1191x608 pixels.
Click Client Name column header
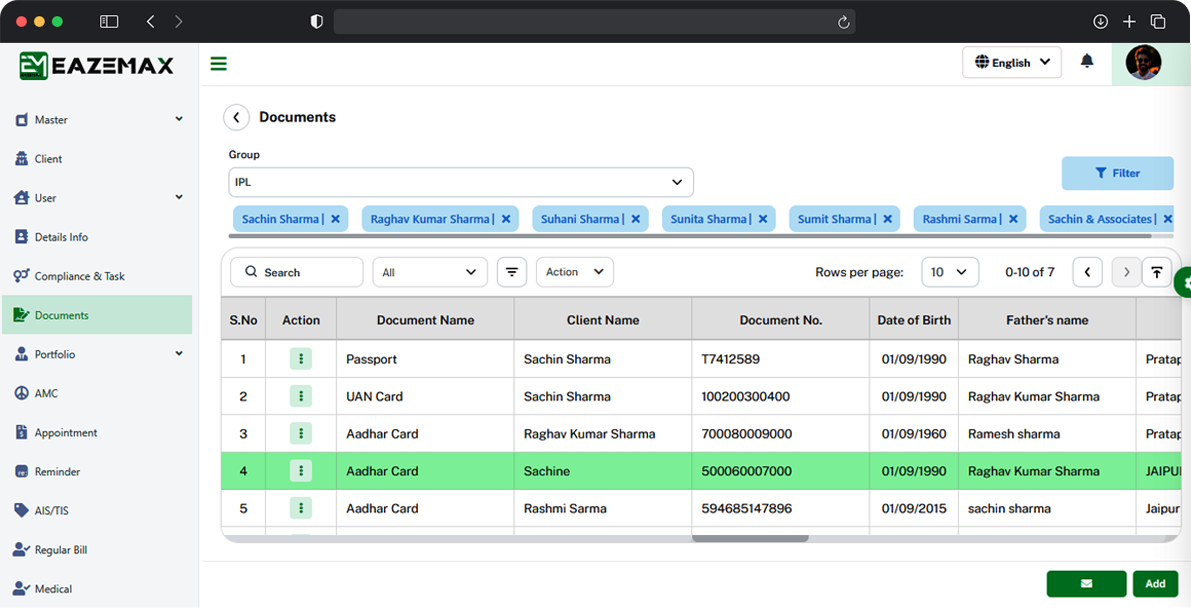tap(603, 320)
